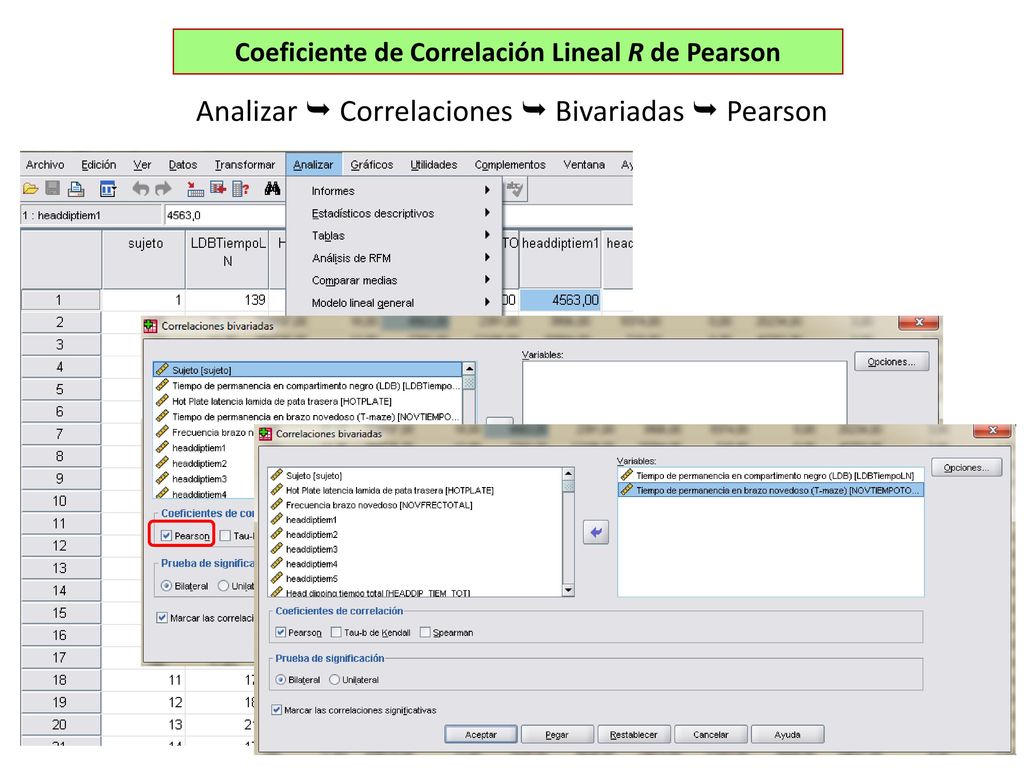
Task: Click the front Correlaciones bivariadas title icon
Action: click(x=265, y=434)
